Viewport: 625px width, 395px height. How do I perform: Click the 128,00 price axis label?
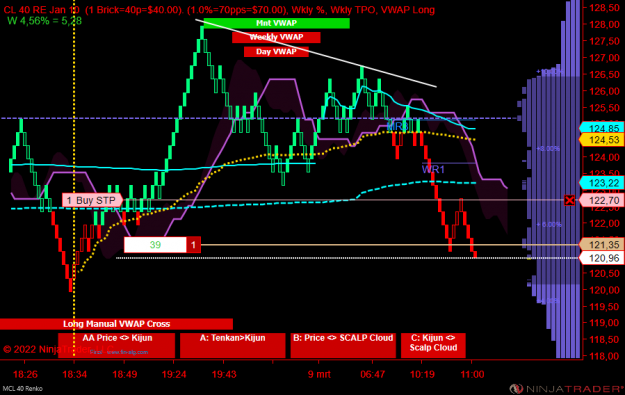(604, 24)
